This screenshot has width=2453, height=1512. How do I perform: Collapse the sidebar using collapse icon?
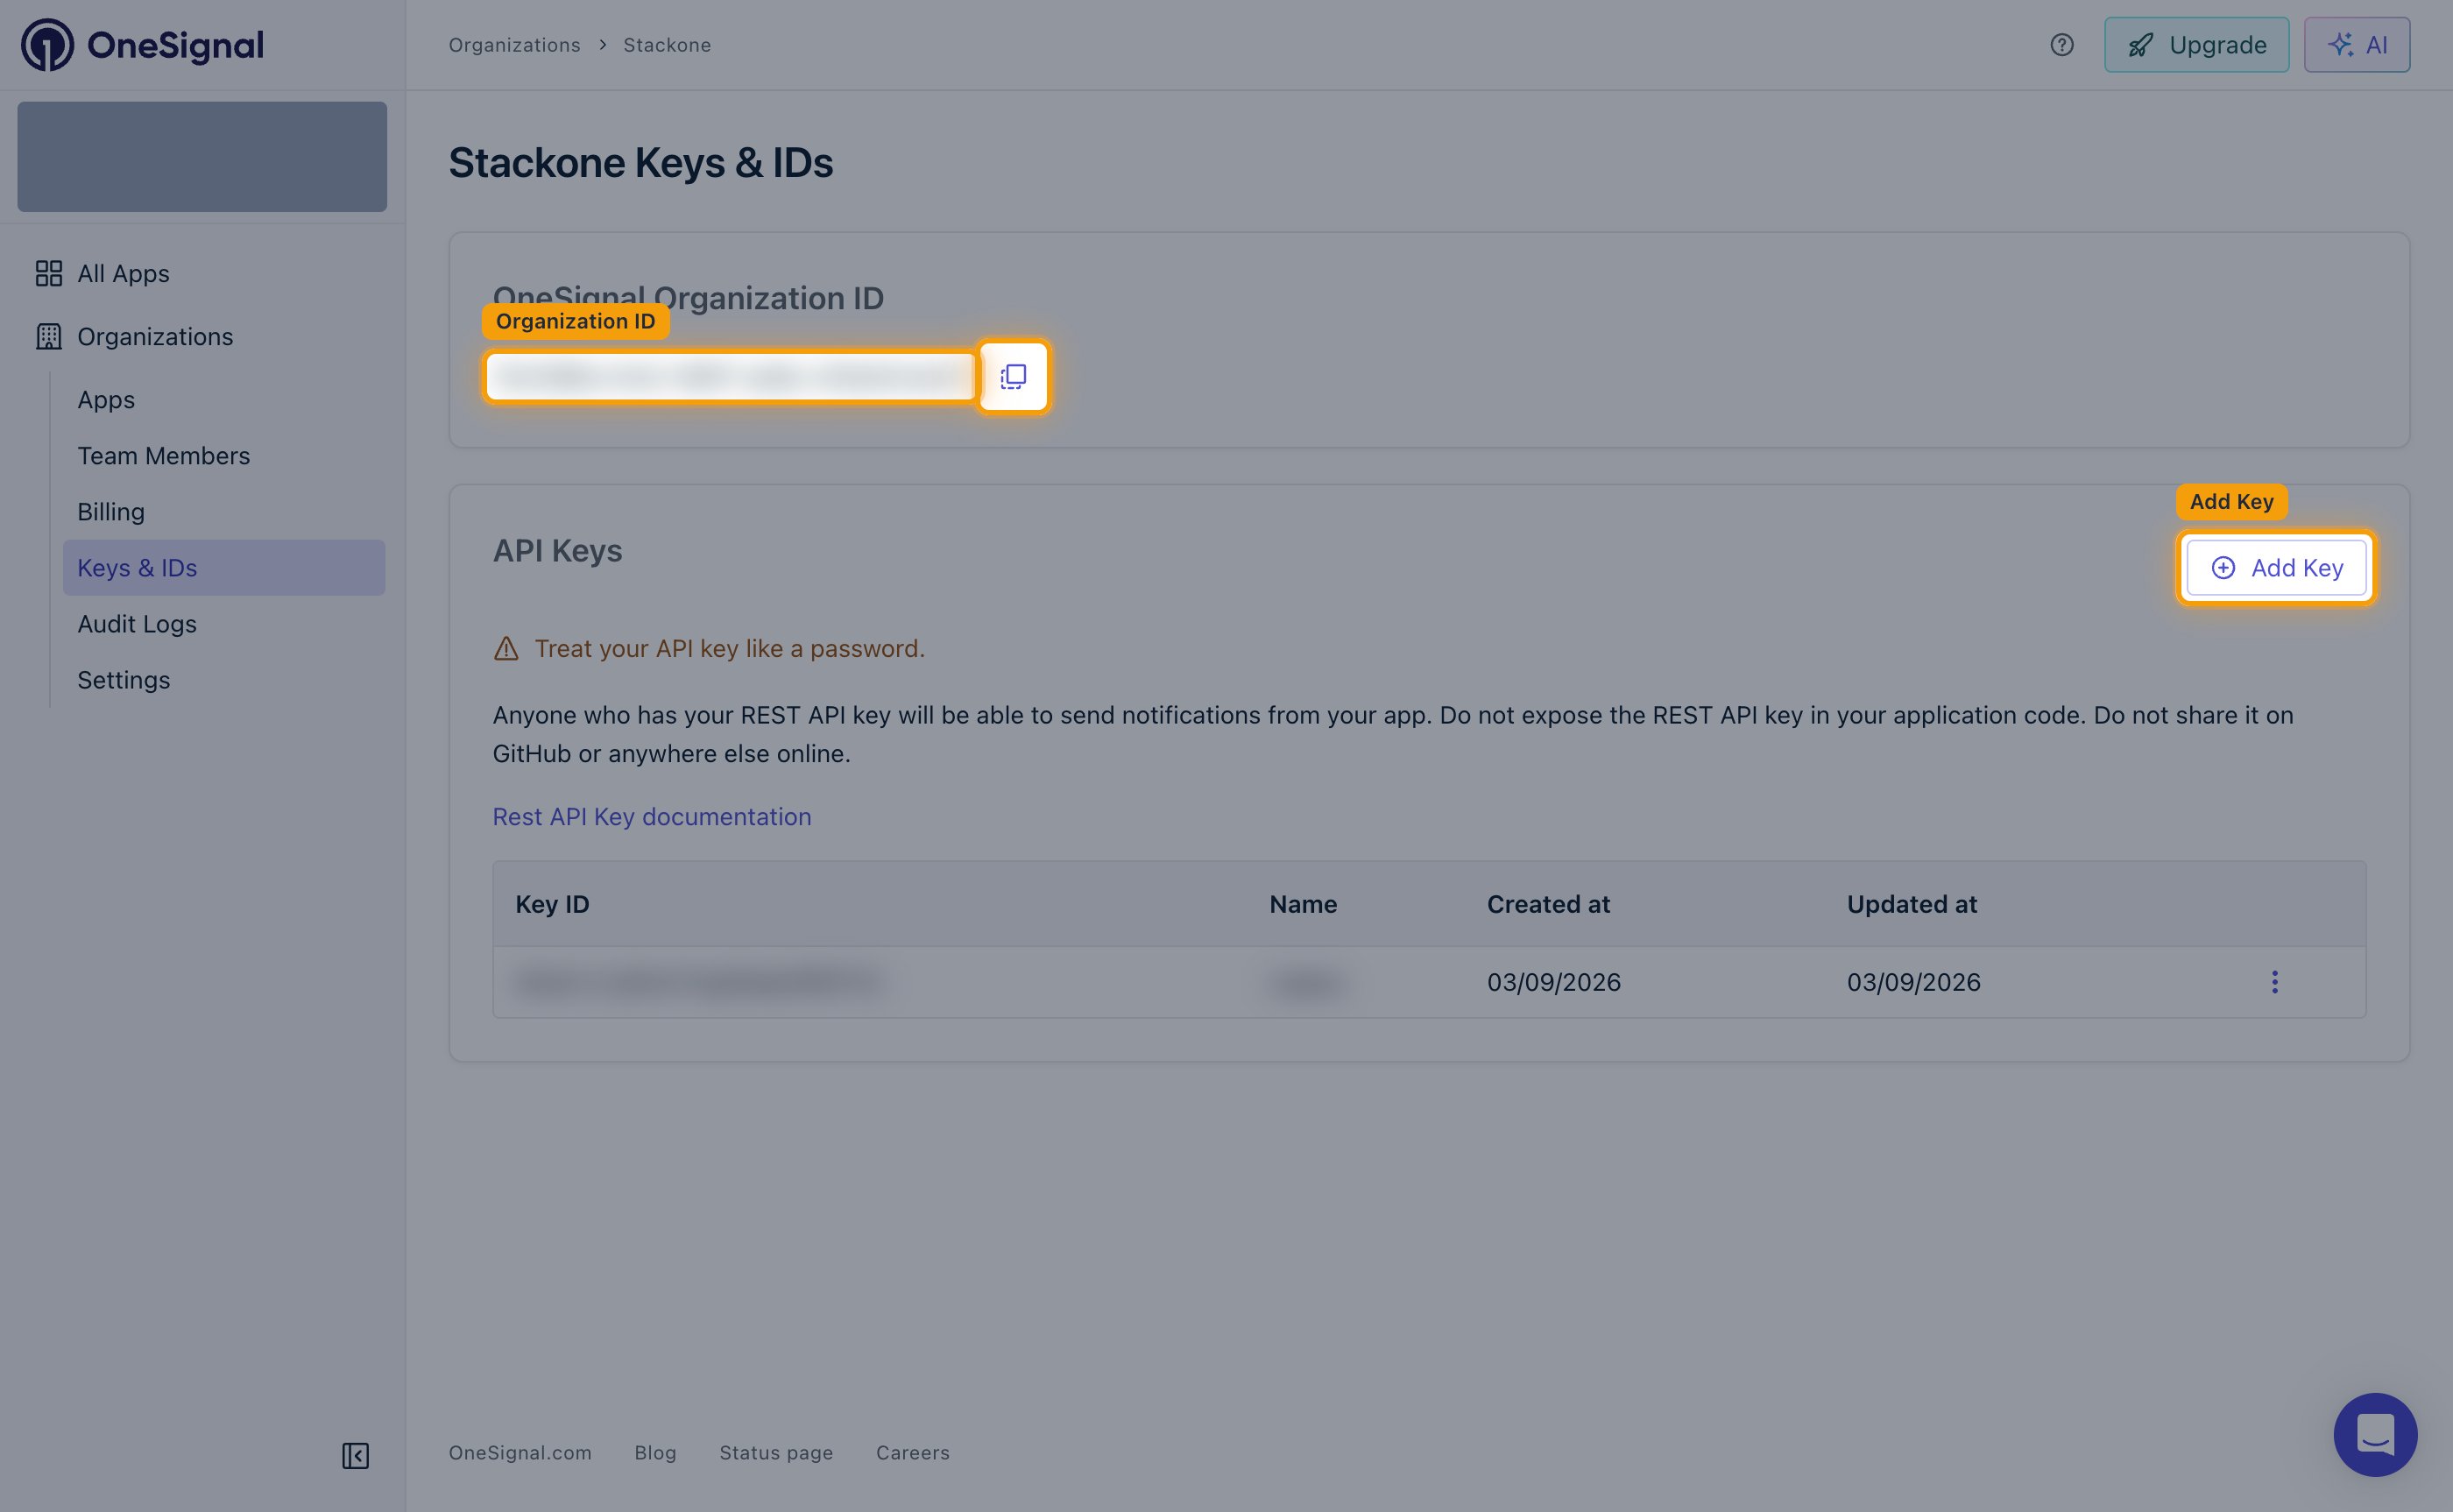(x=355, y=1455)
